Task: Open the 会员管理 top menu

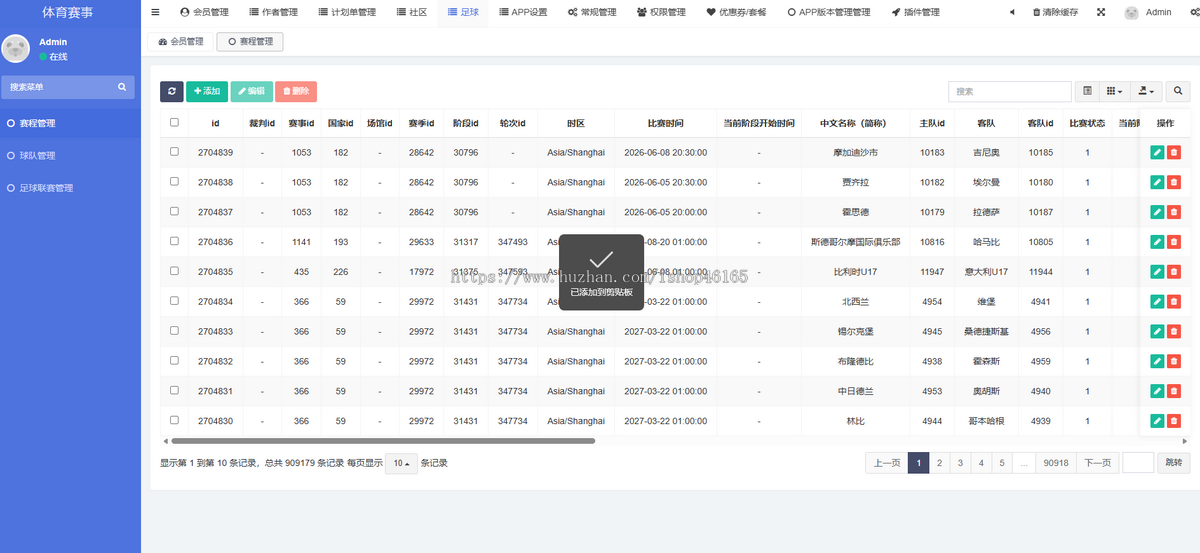Action: click(x=204, y=12)
